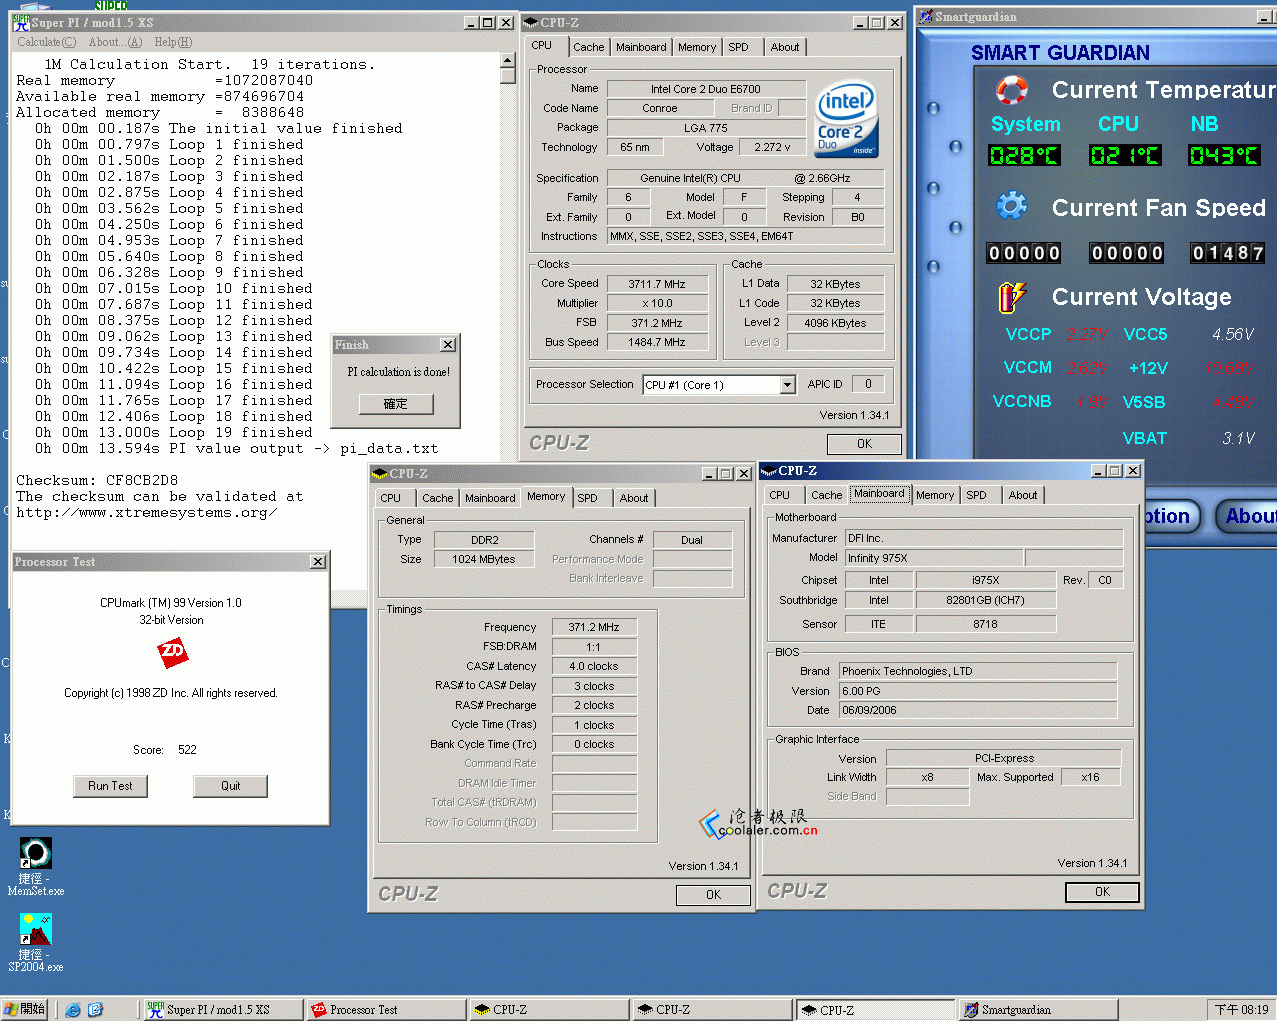Click the motherboard model Infinity 975X
Screen dimensions: 1277x1021
click(x=934, y=558)
